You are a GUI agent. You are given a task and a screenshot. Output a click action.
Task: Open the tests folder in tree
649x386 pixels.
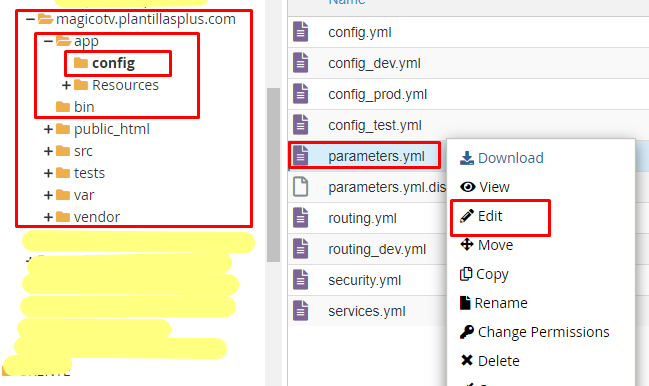tap(89, 173)
